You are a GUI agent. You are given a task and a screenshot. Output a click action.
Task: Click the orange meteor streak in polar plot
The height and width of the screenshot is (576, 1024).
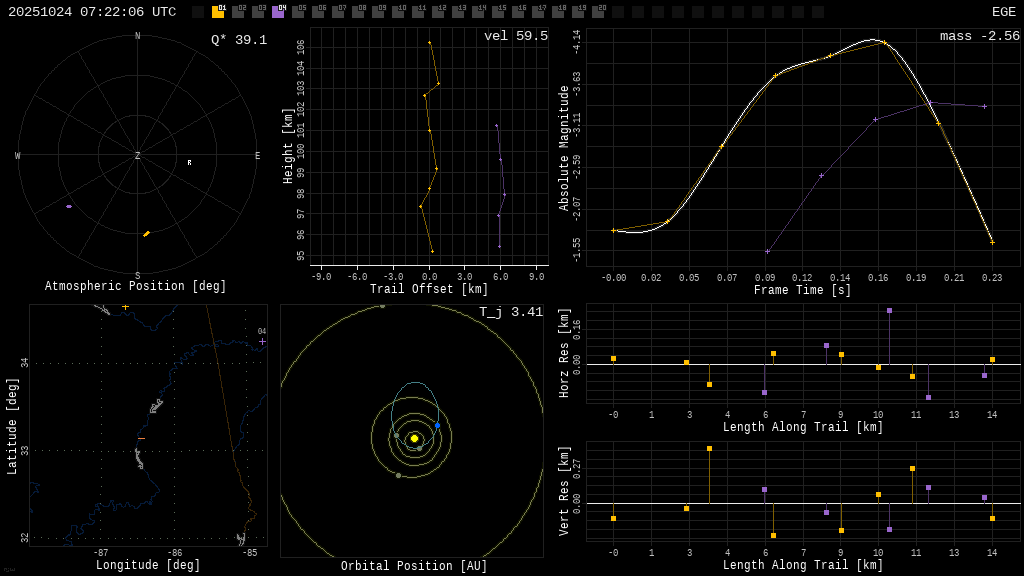[146, 234]
